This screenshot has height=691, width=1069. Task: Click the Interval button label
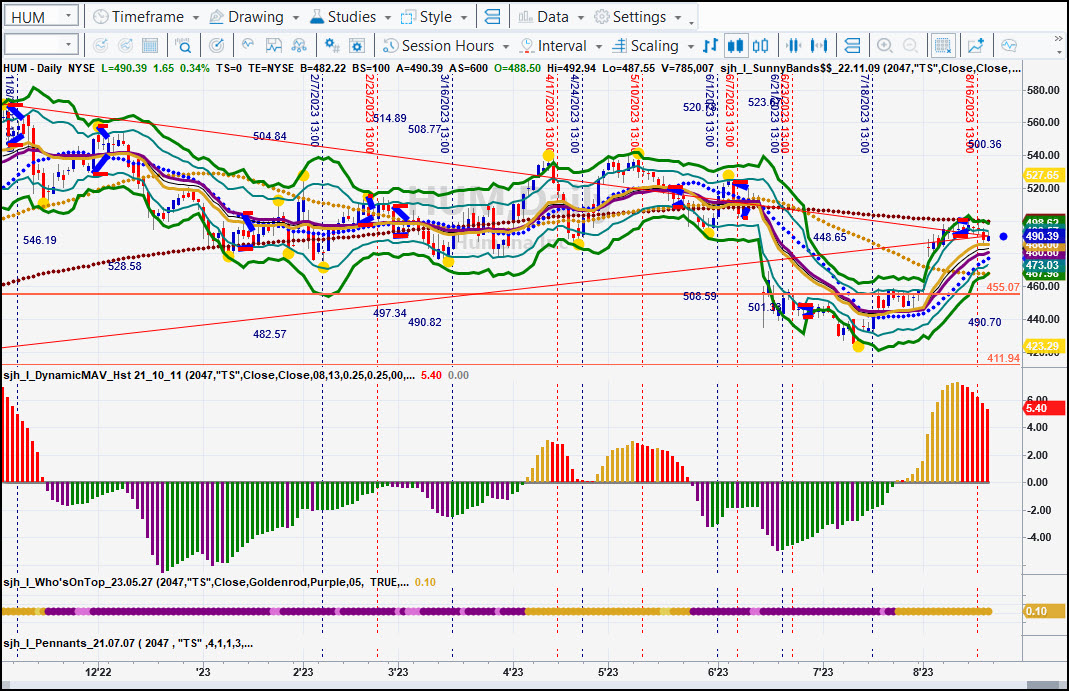coord(562,46)
